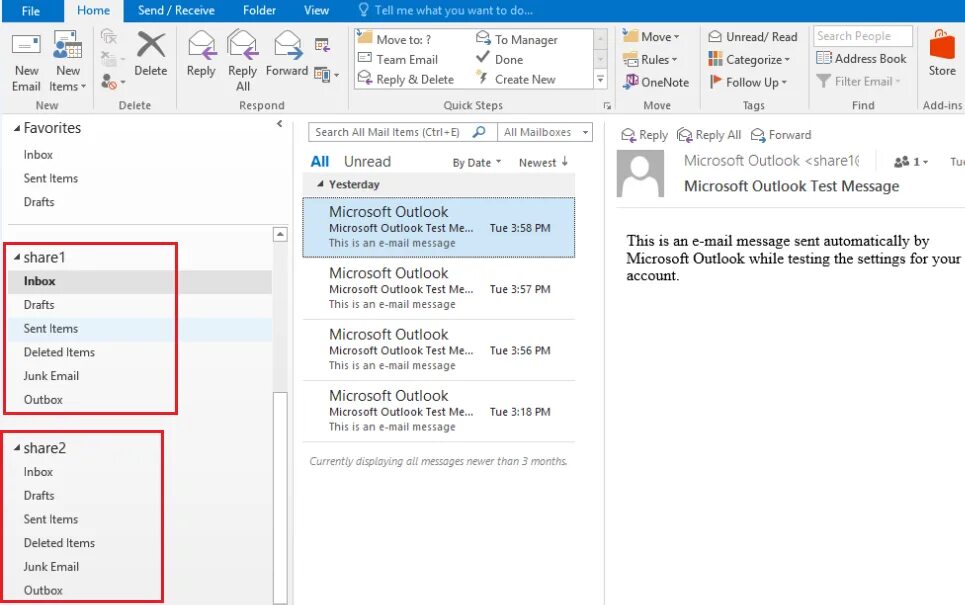Forward the message from the ribbon
The width and height of the screenshot is (965, 605).
[287, 55]
